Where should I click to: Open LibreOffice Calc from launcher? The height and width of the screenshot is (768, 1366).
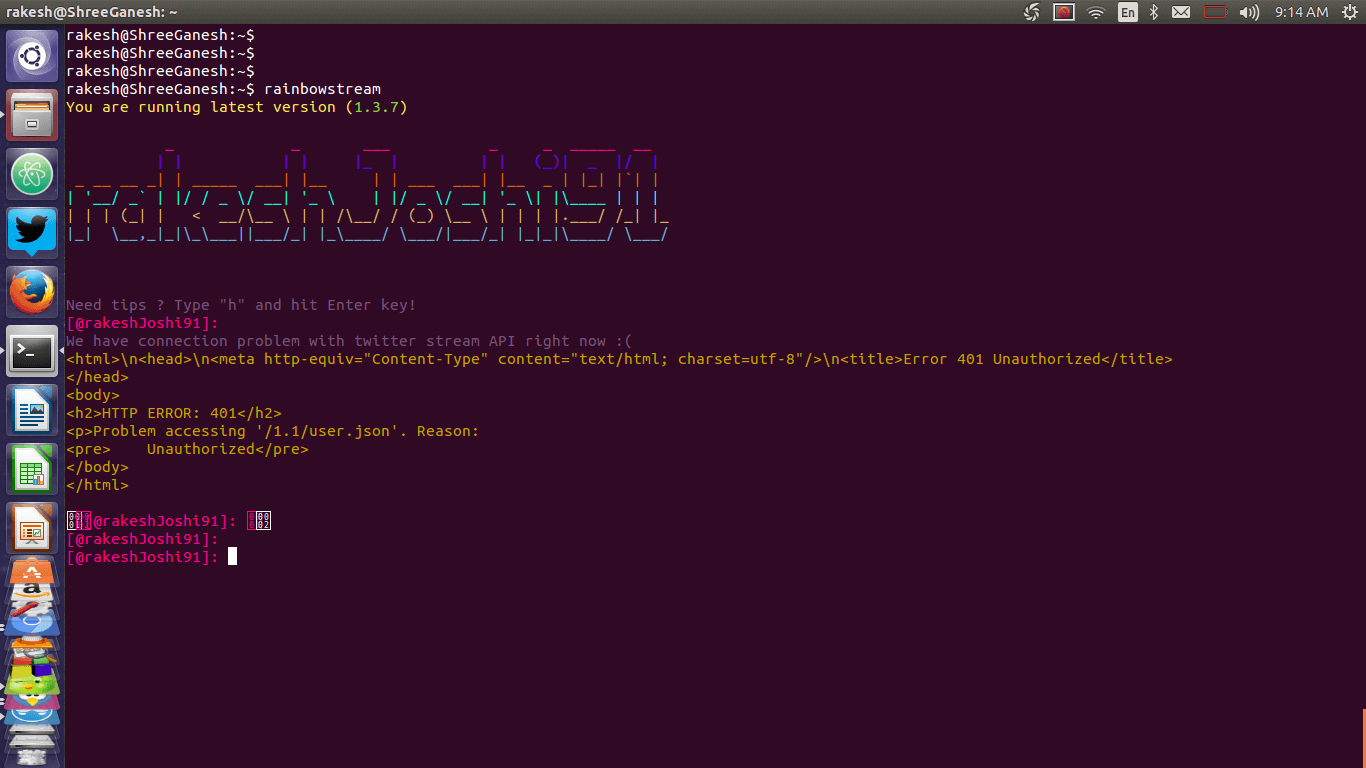coord(32,469)
